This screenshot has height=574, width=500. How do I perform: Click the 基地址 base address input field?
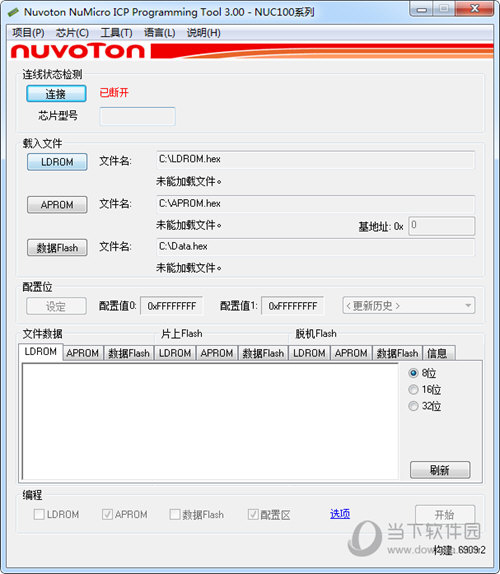click(442, 226)
